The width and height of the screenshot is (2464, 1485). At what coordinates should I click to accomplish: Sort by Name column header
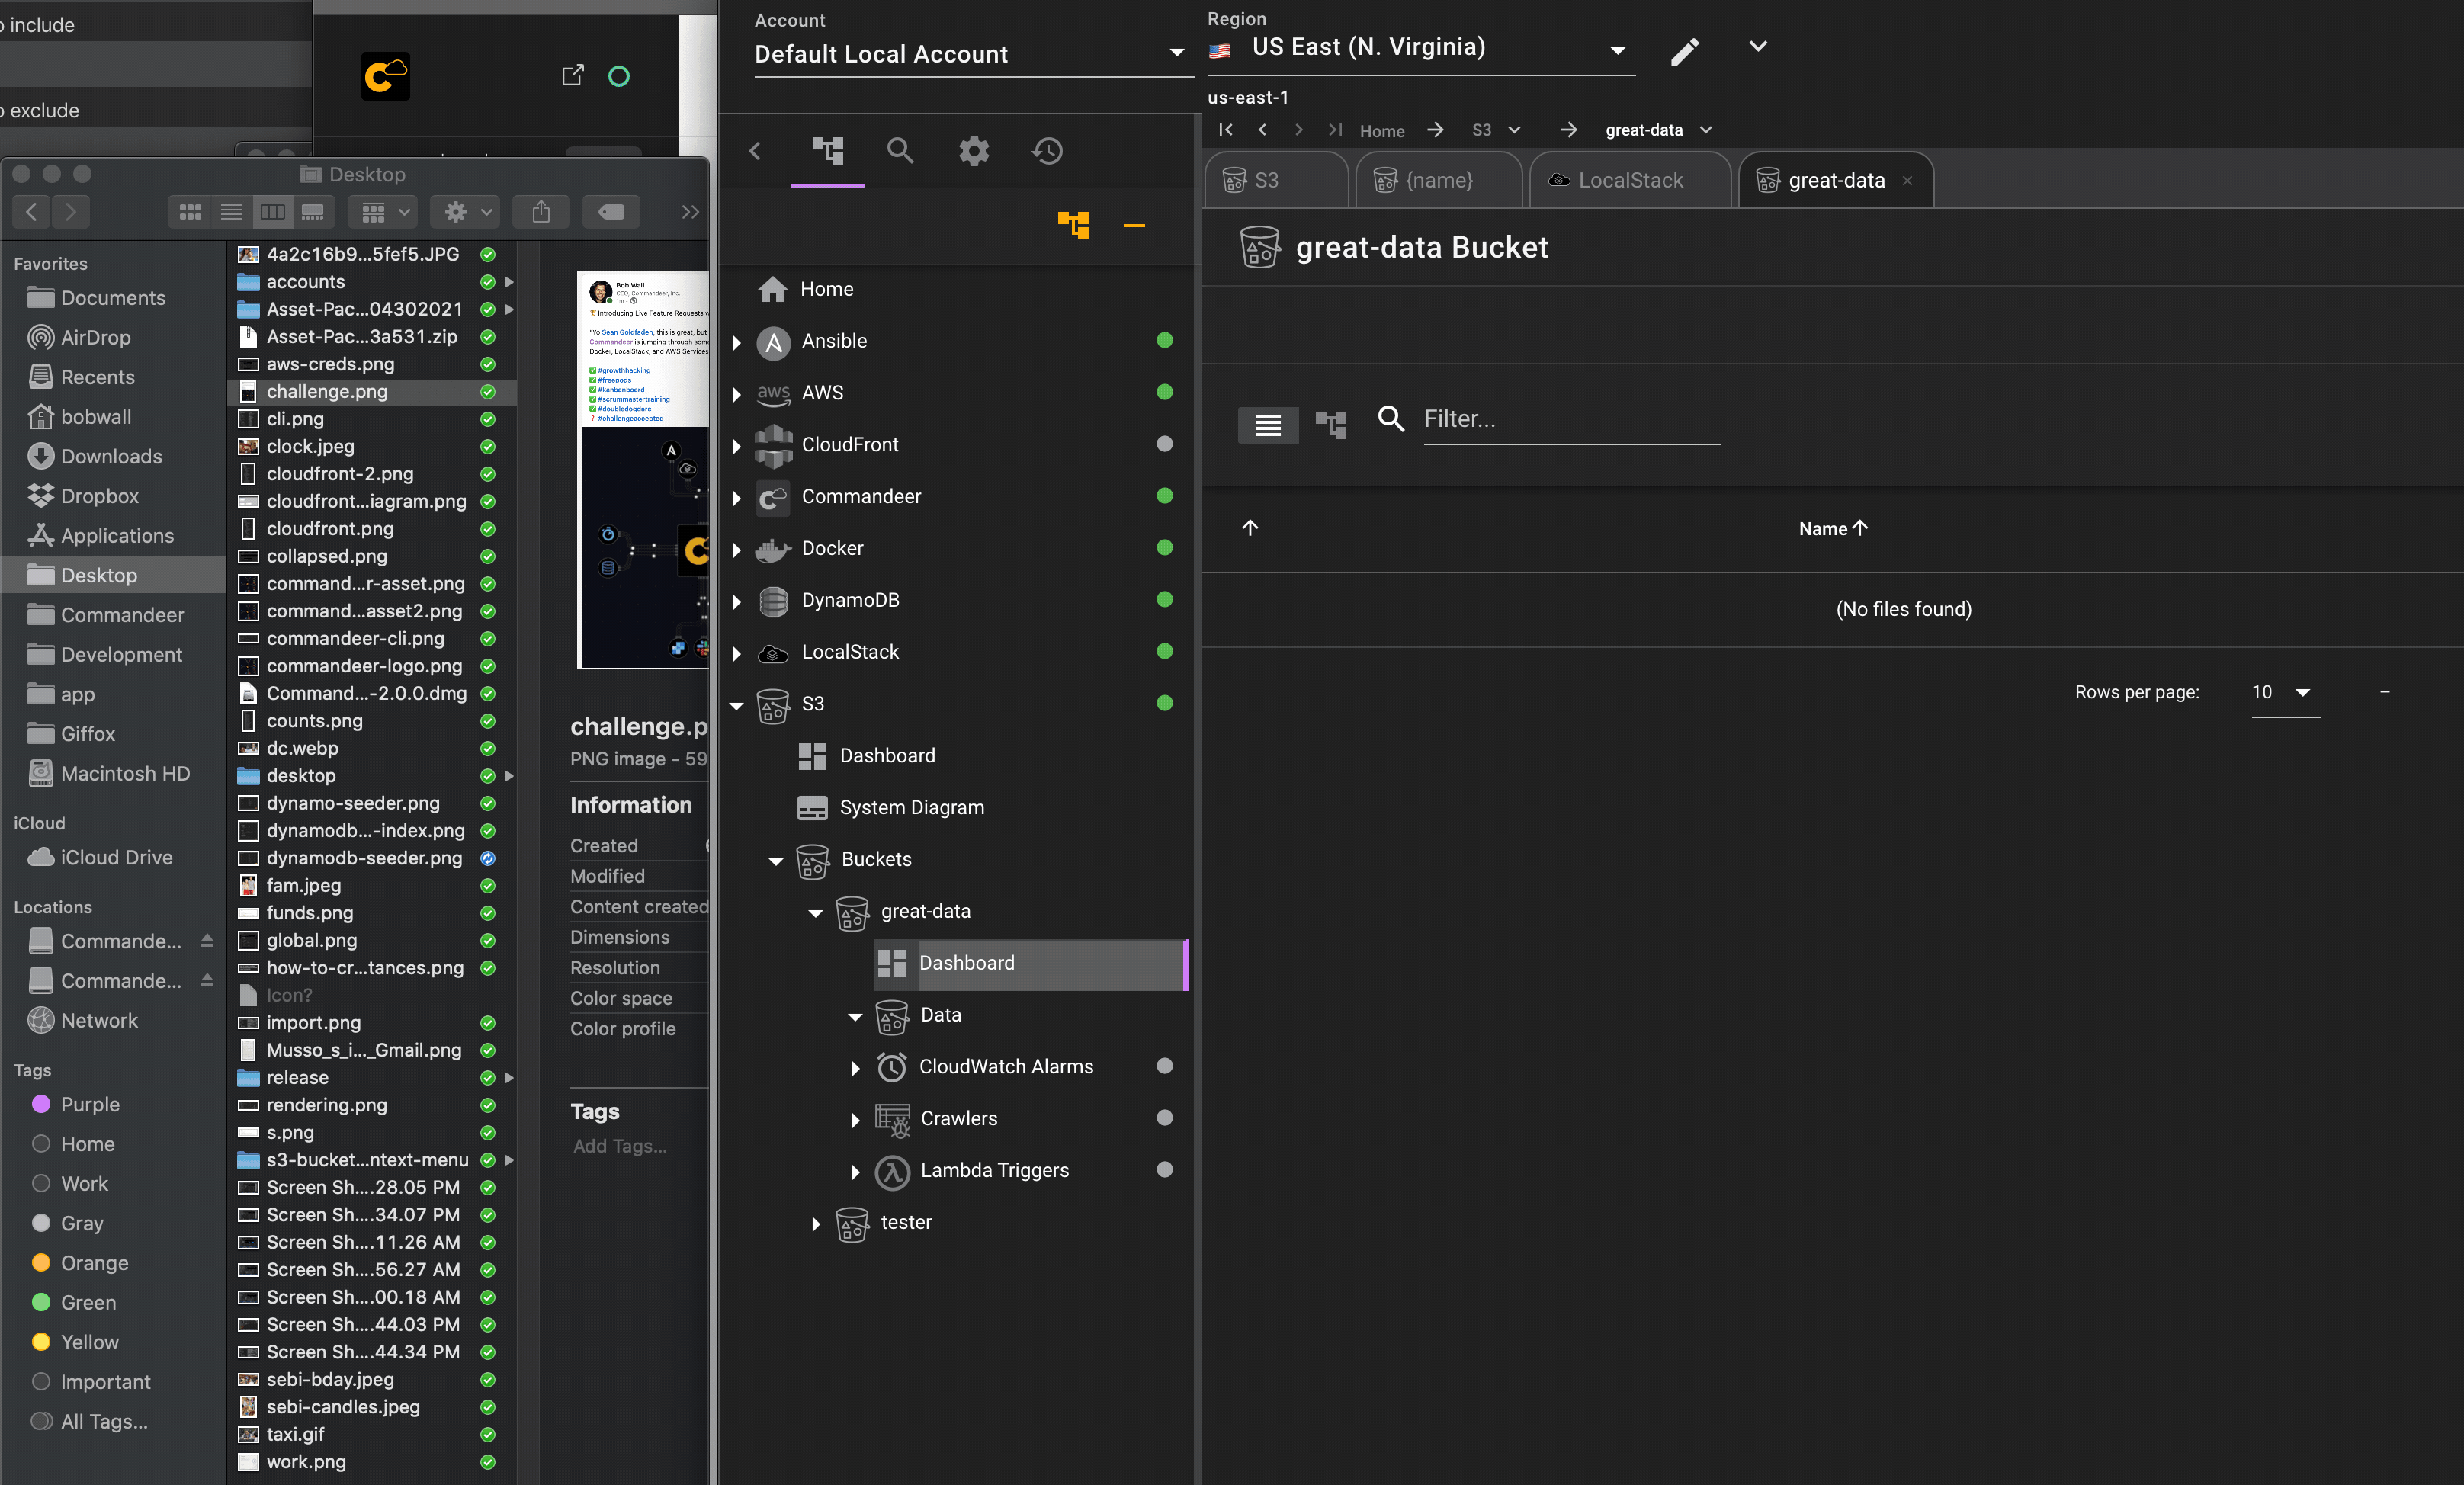pos(1832,529)
